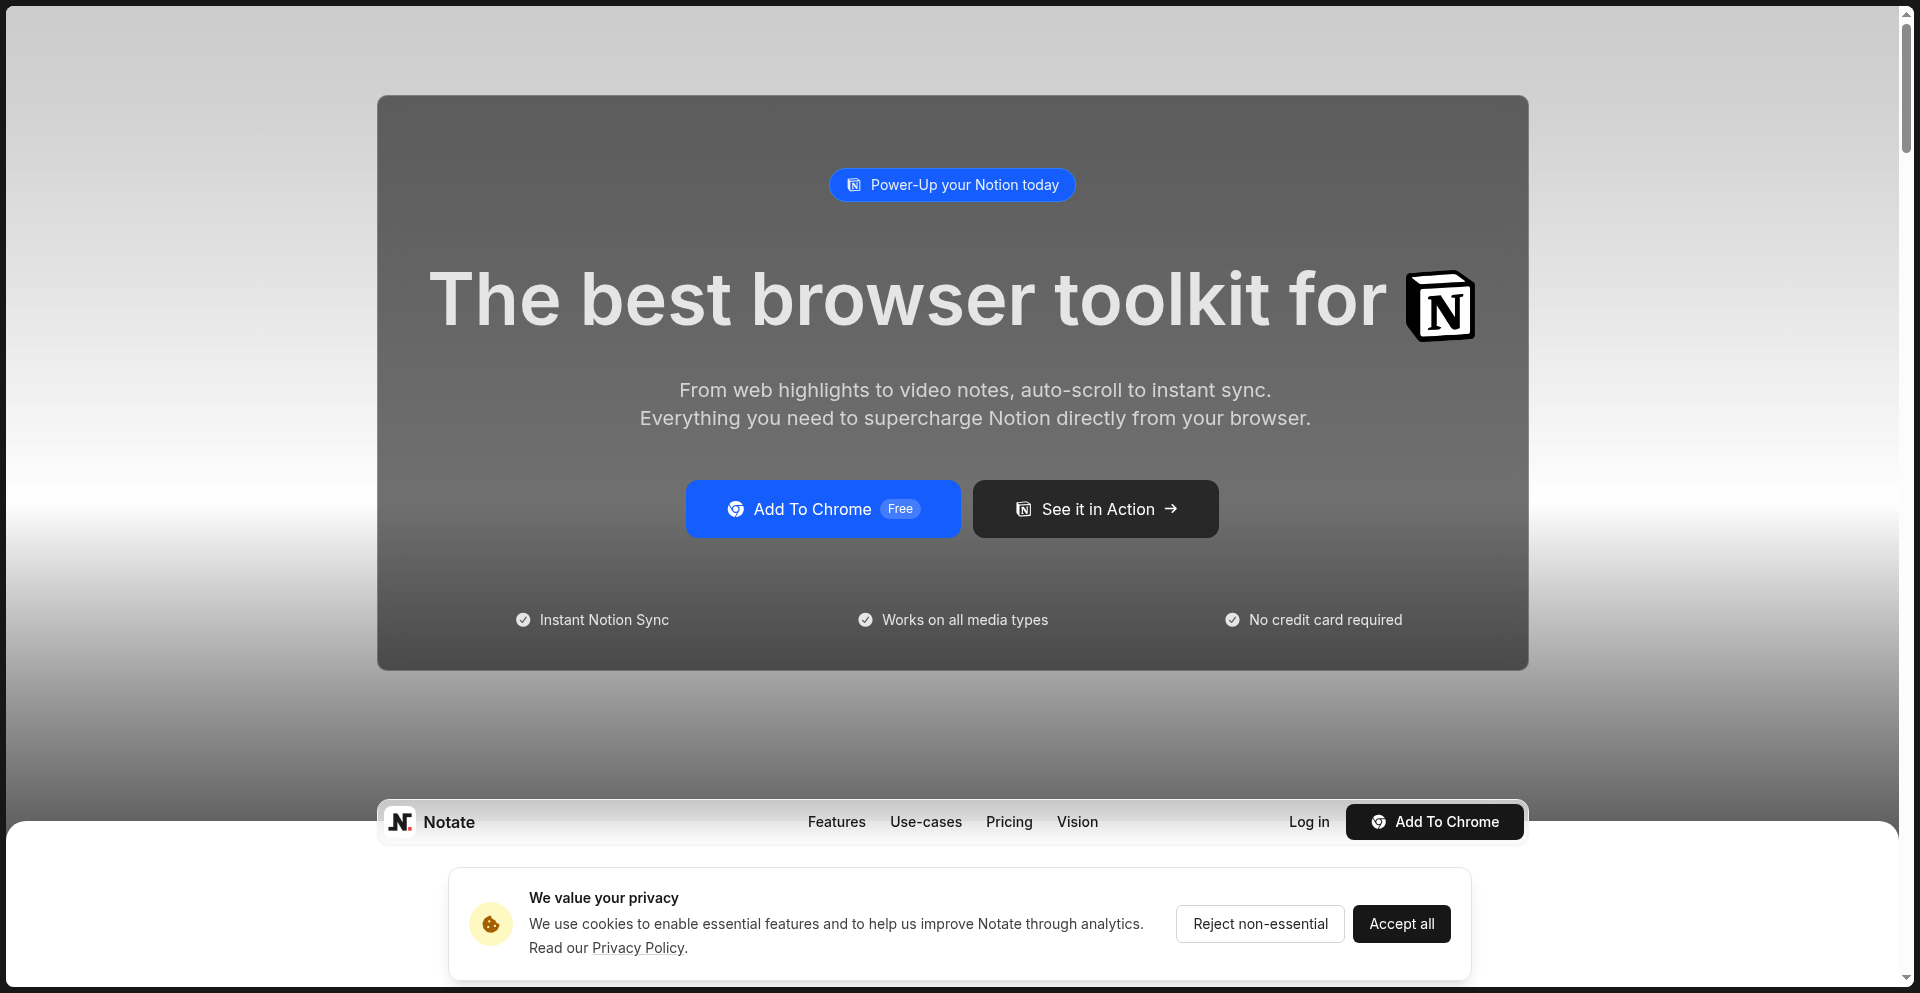Click the checkmark icon beside No credit card required
Viewport: 1920px width, 993px height.
1232,620
